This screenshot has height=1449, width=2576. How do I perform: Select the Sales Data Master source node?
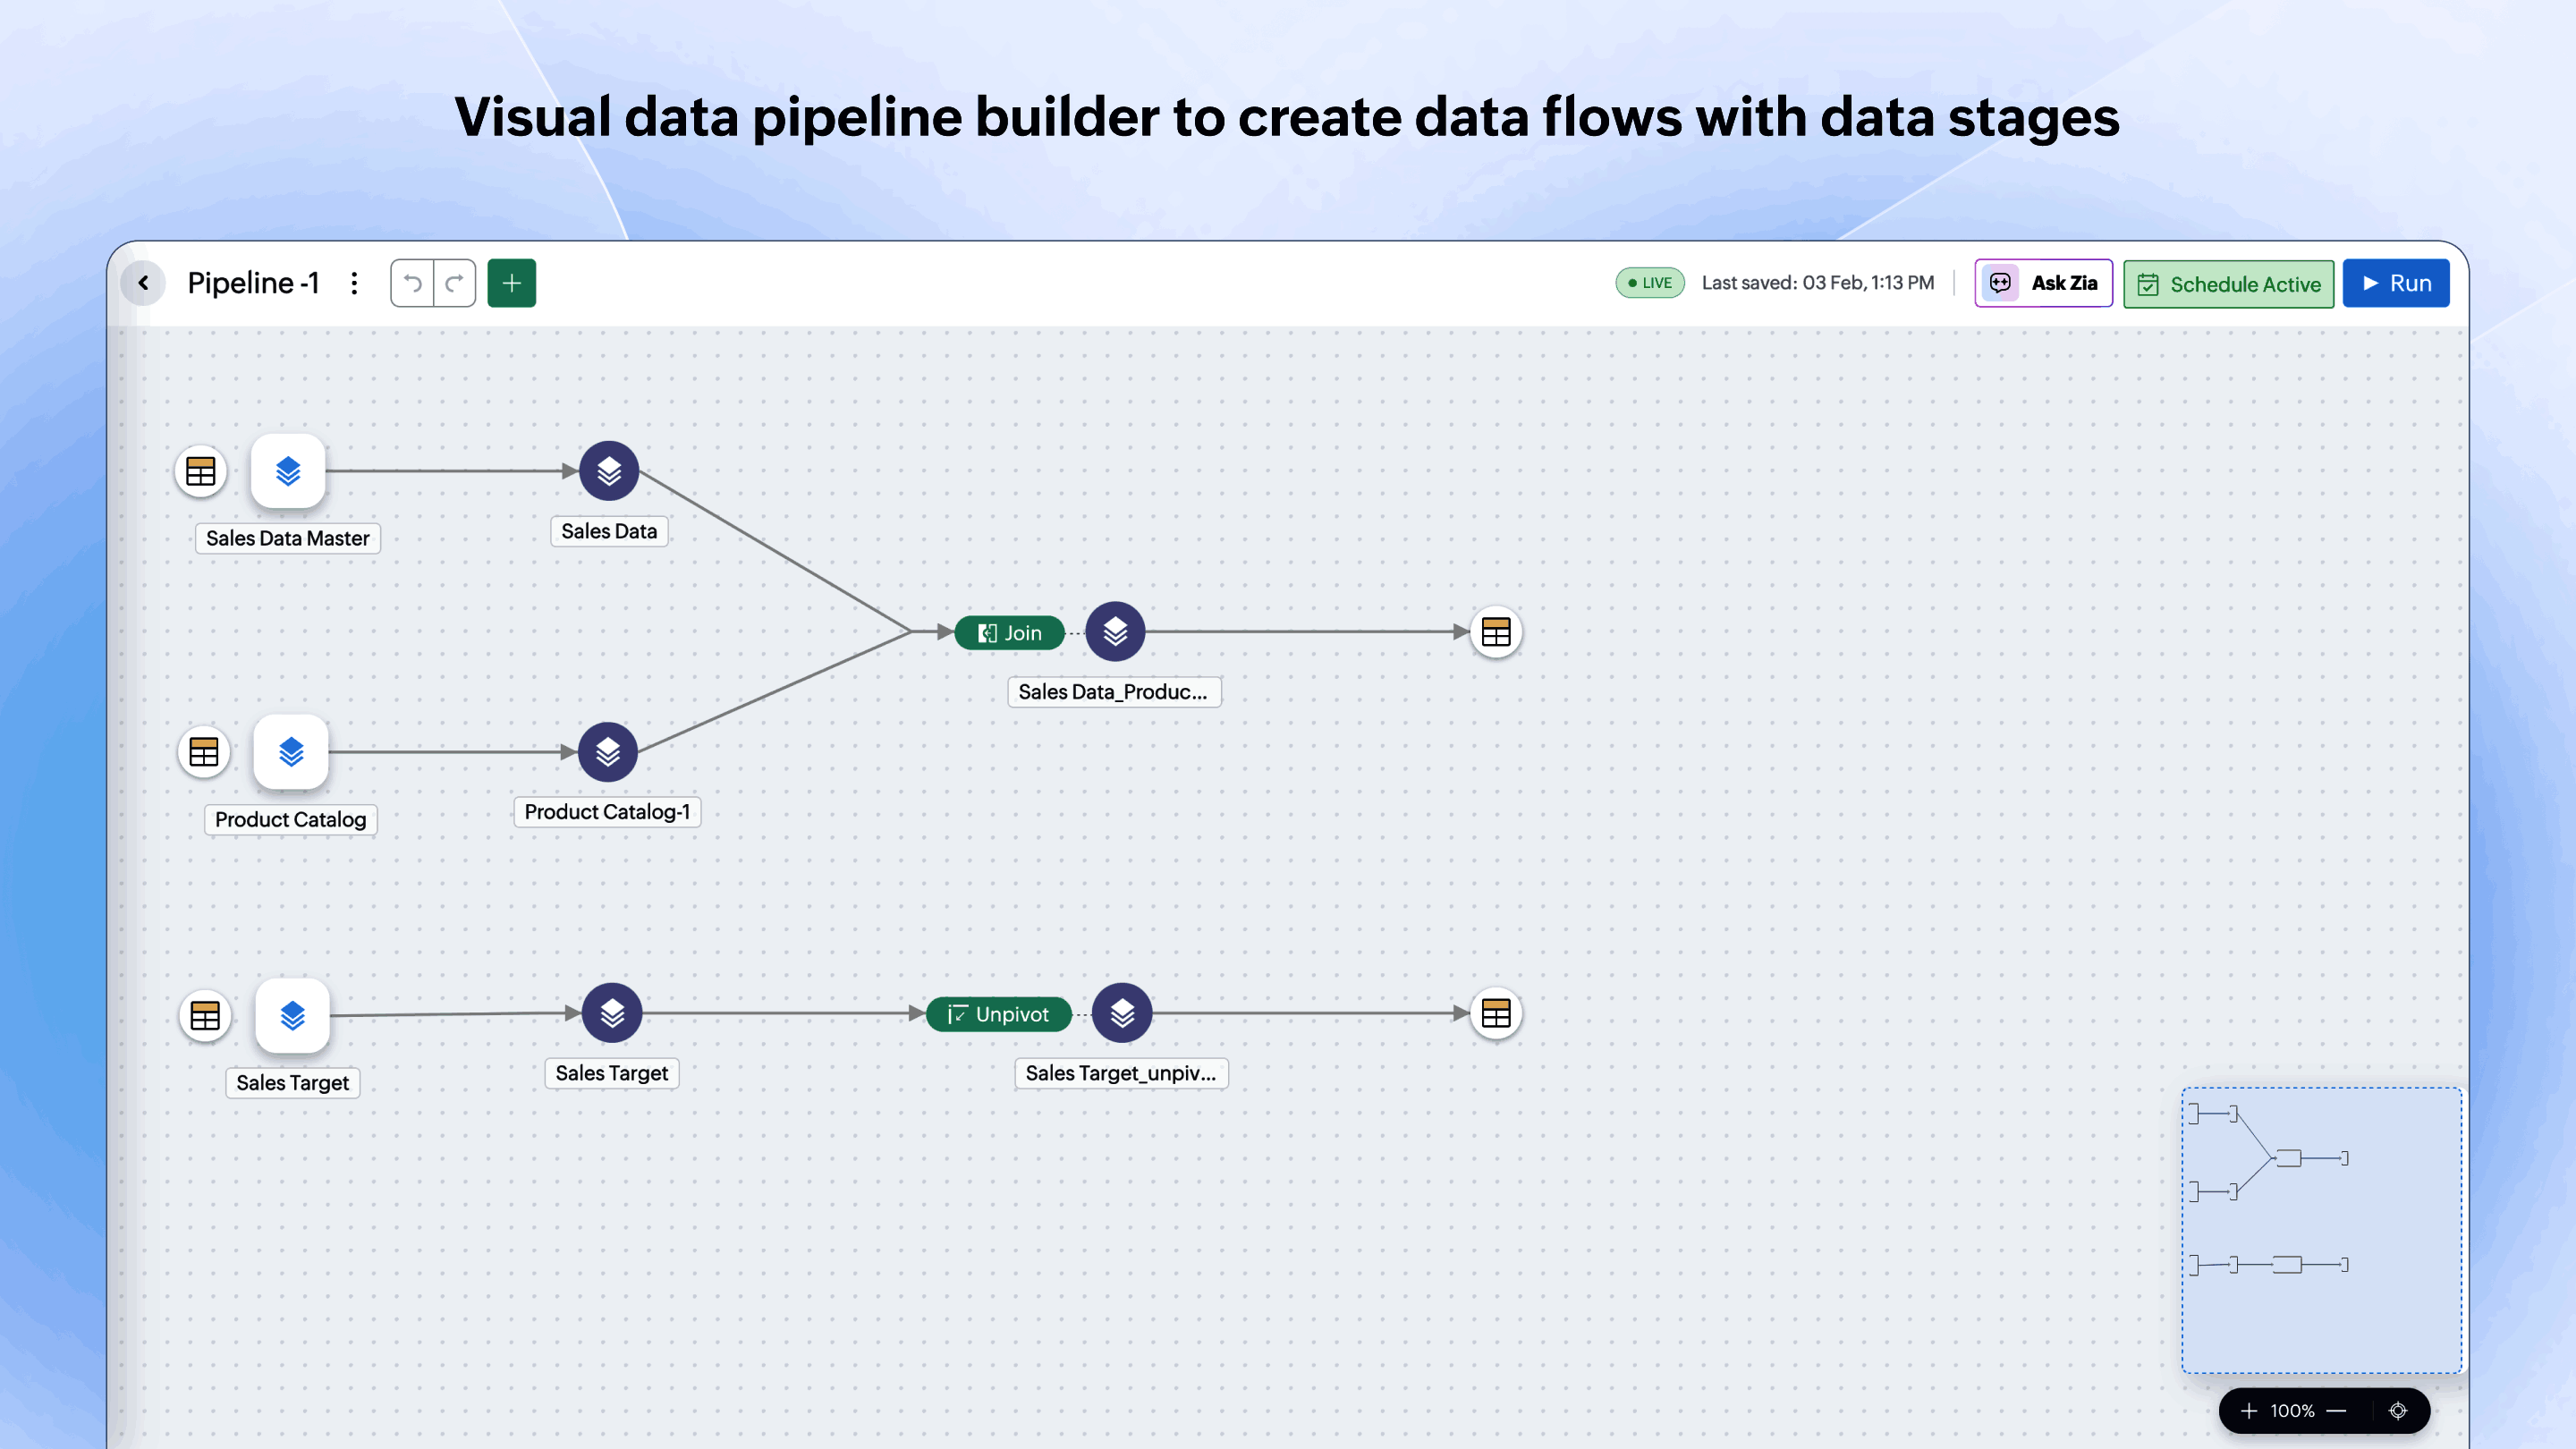point(288,471)
